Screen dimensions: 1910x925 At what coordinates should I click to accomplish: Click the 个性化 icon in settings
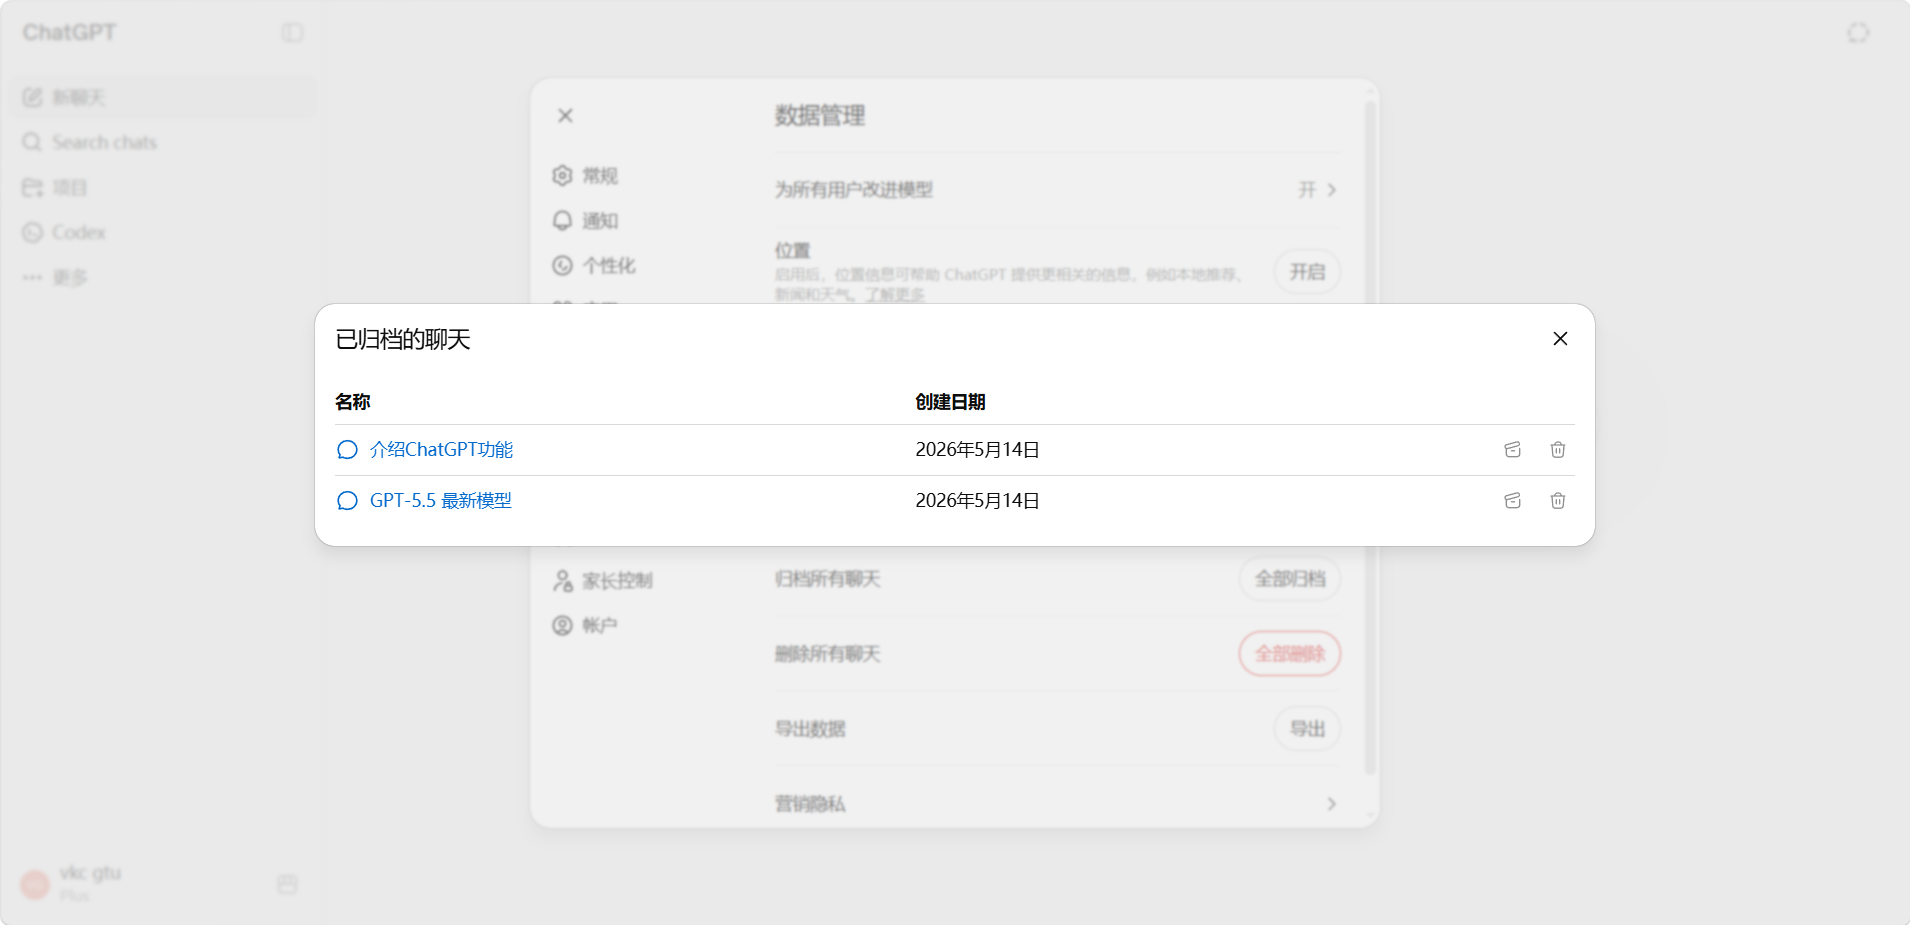(x=563, y=266)
